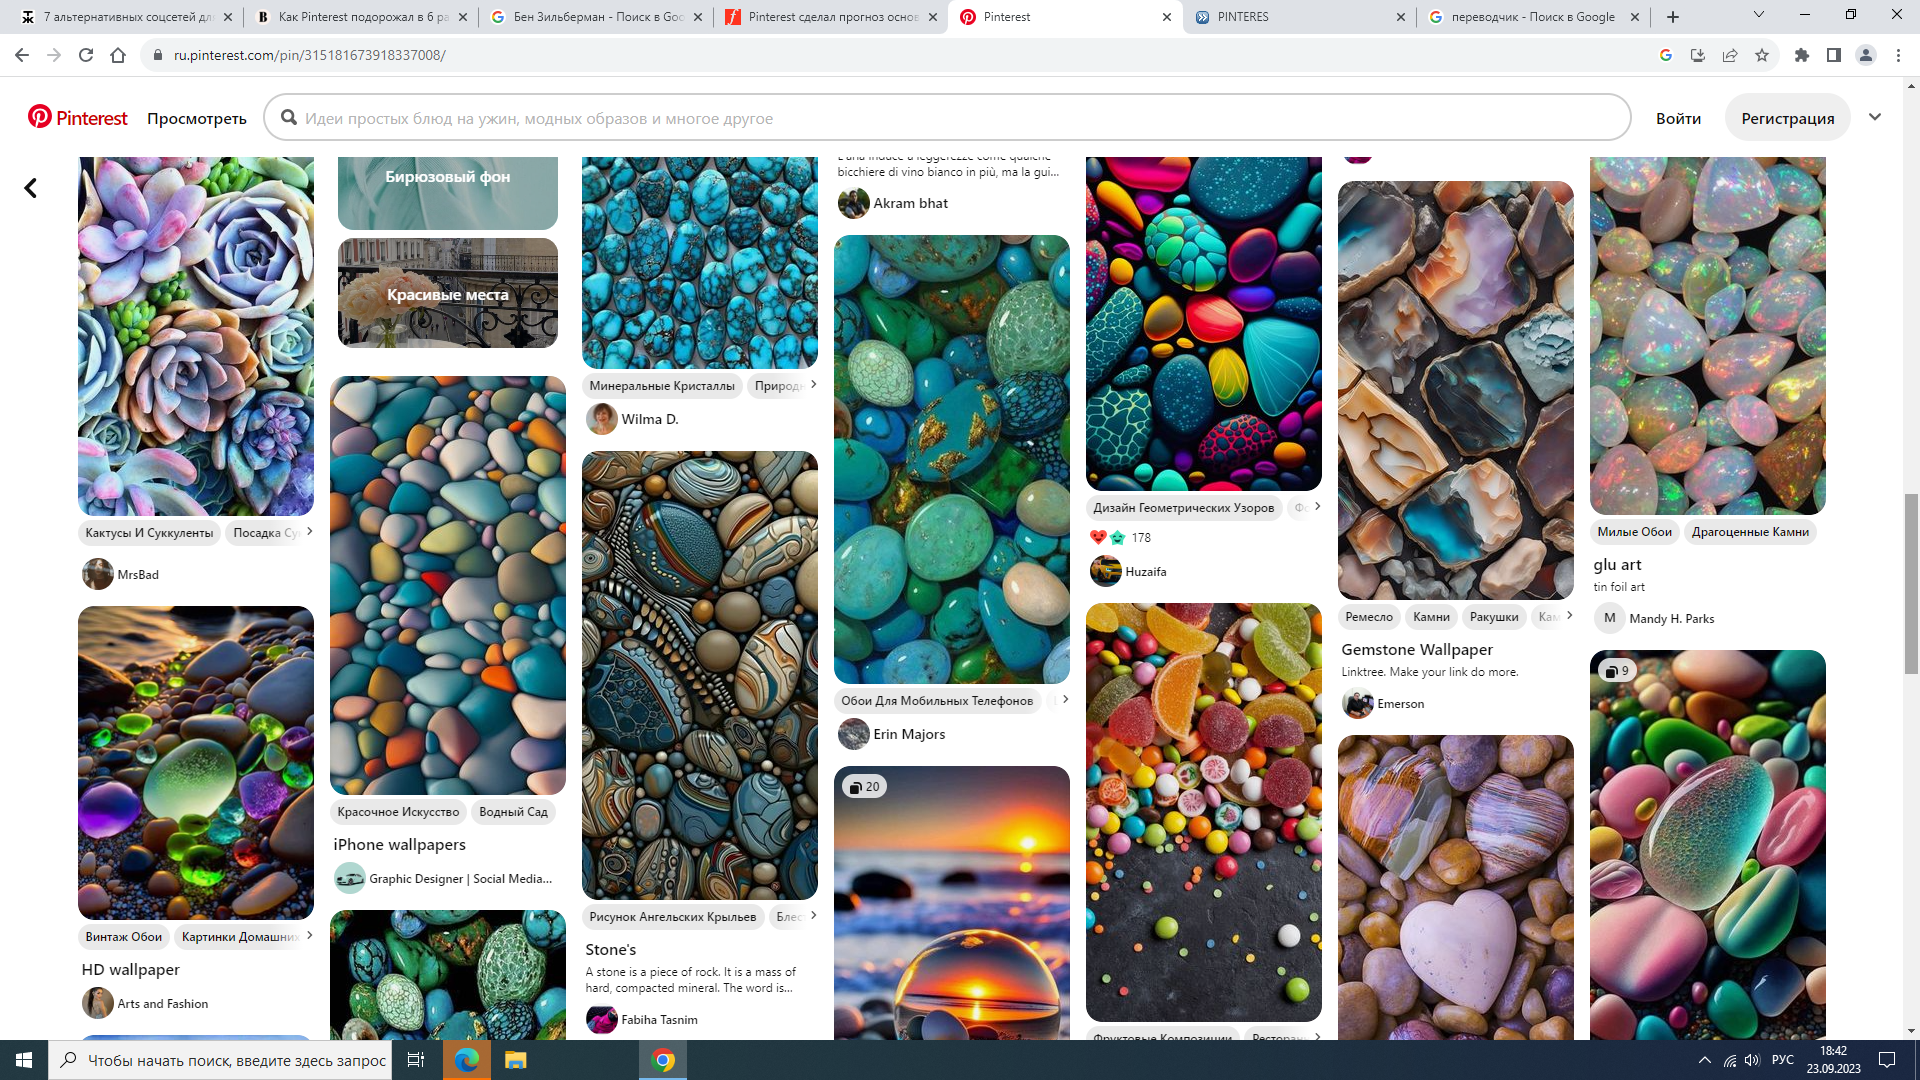1920x1080 pixels.
Task: Show more tags after Картинки Домашних
Action: point(309,935)
